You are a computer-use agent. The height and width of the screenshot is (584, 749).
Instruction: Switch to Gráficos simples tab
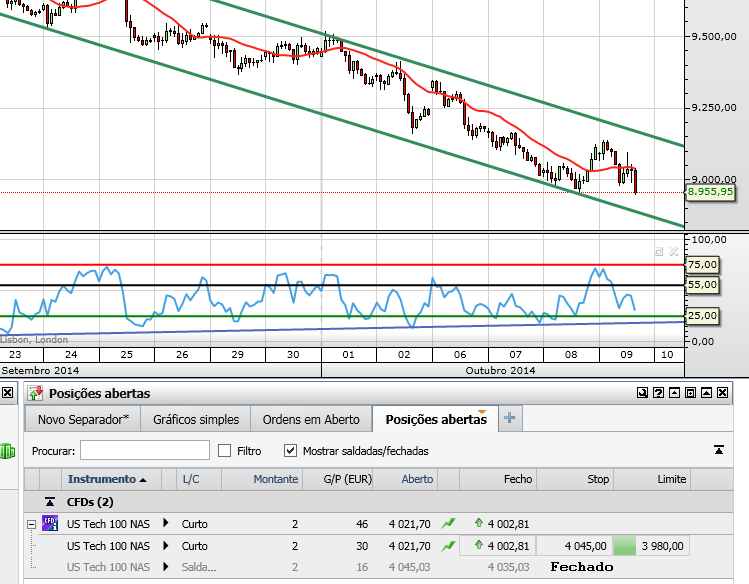[196, 419]
